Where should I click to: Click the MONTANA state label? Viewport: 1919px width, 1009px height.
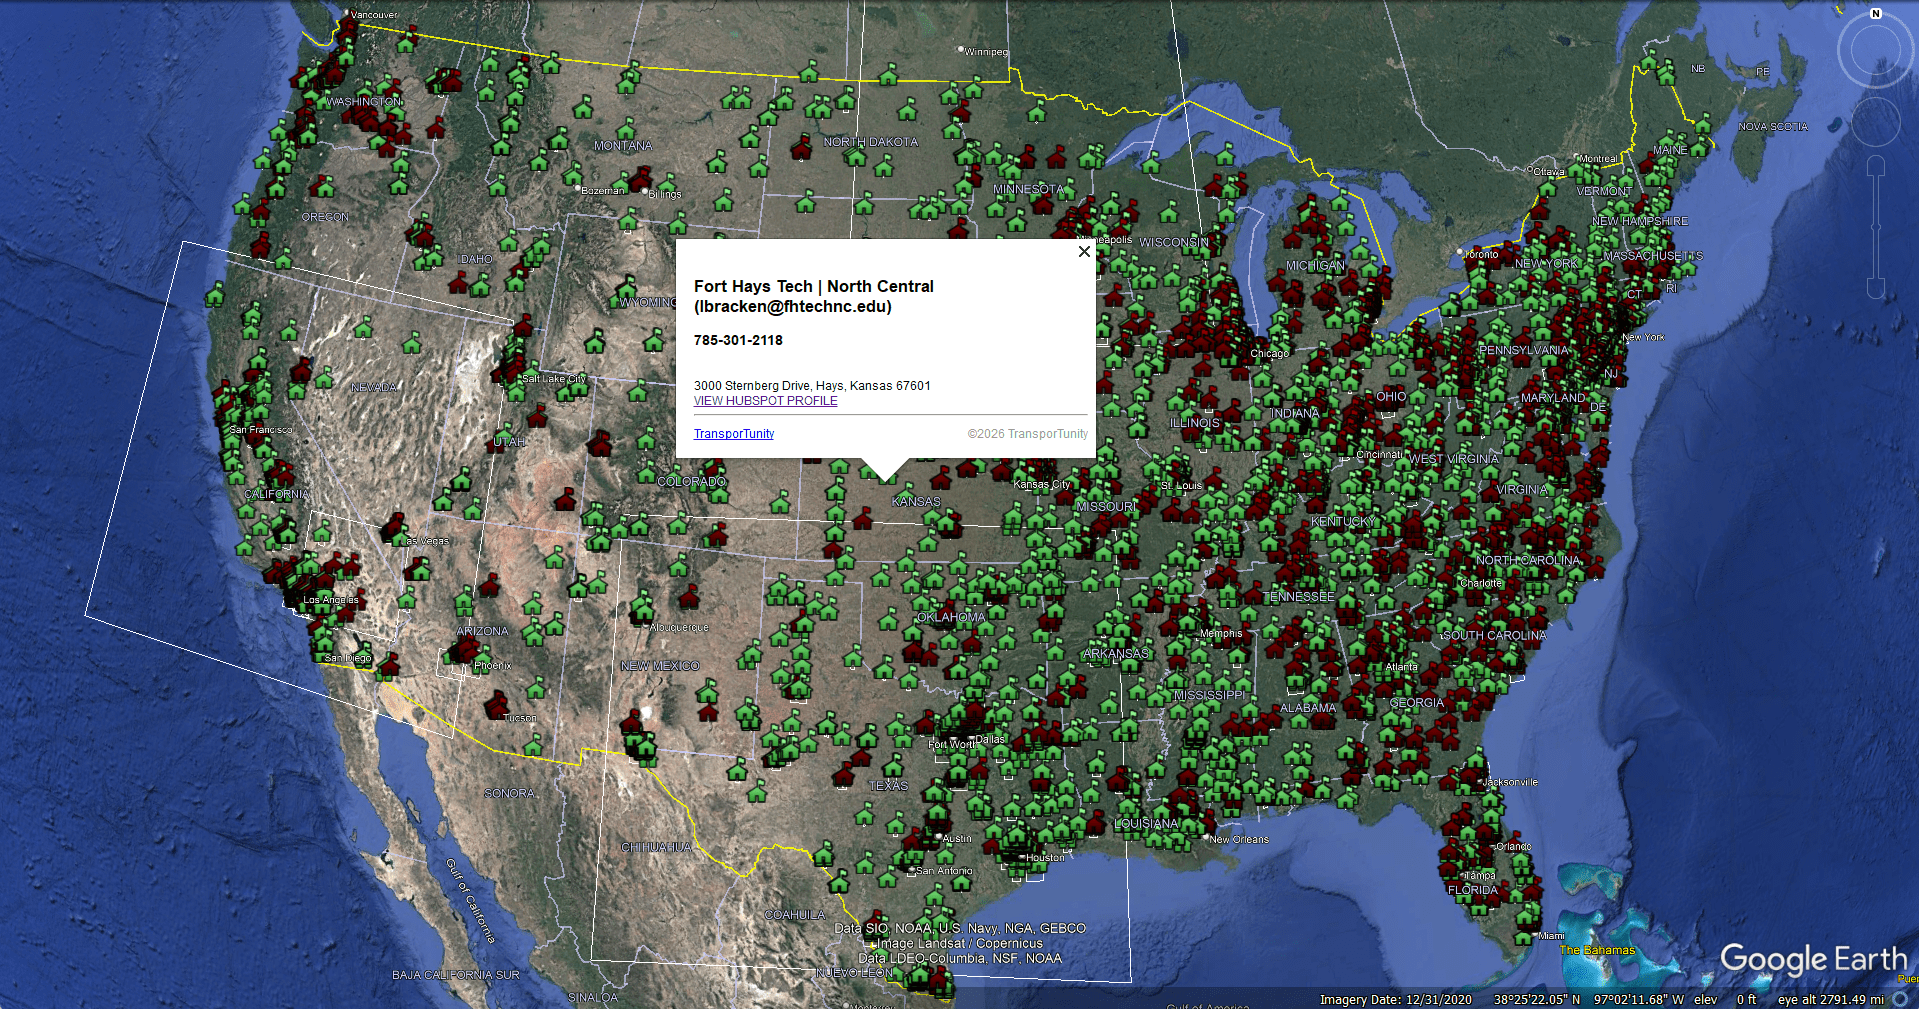623,146
